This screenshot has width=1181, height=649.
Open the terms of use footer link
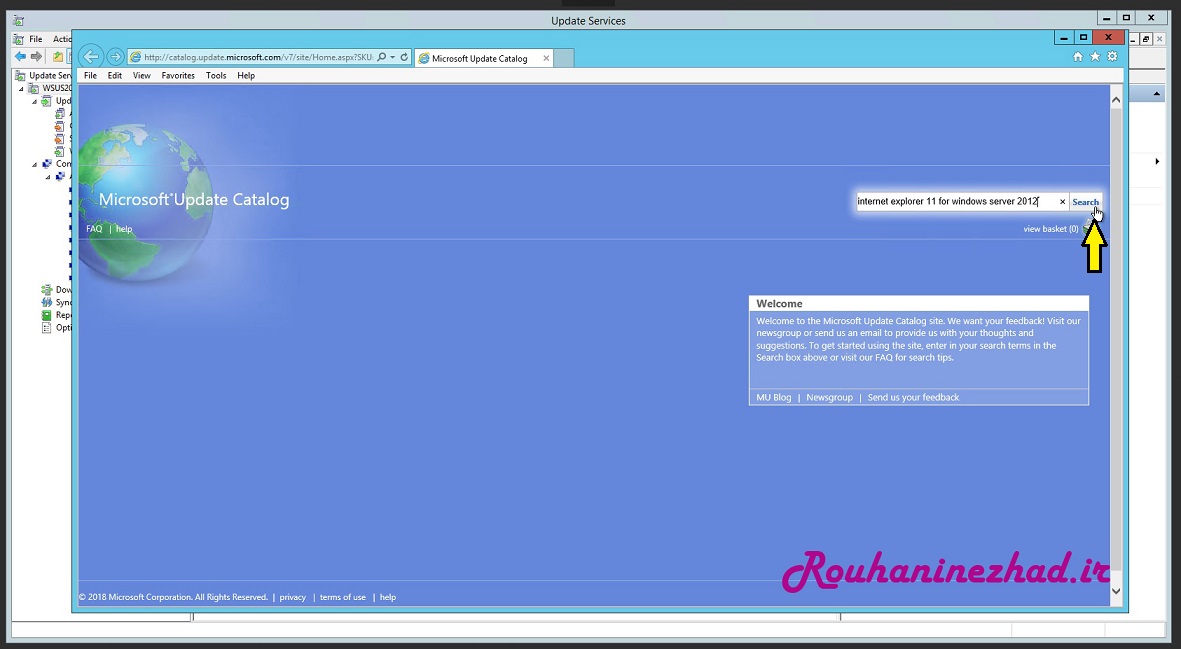[x=343, y=597]
